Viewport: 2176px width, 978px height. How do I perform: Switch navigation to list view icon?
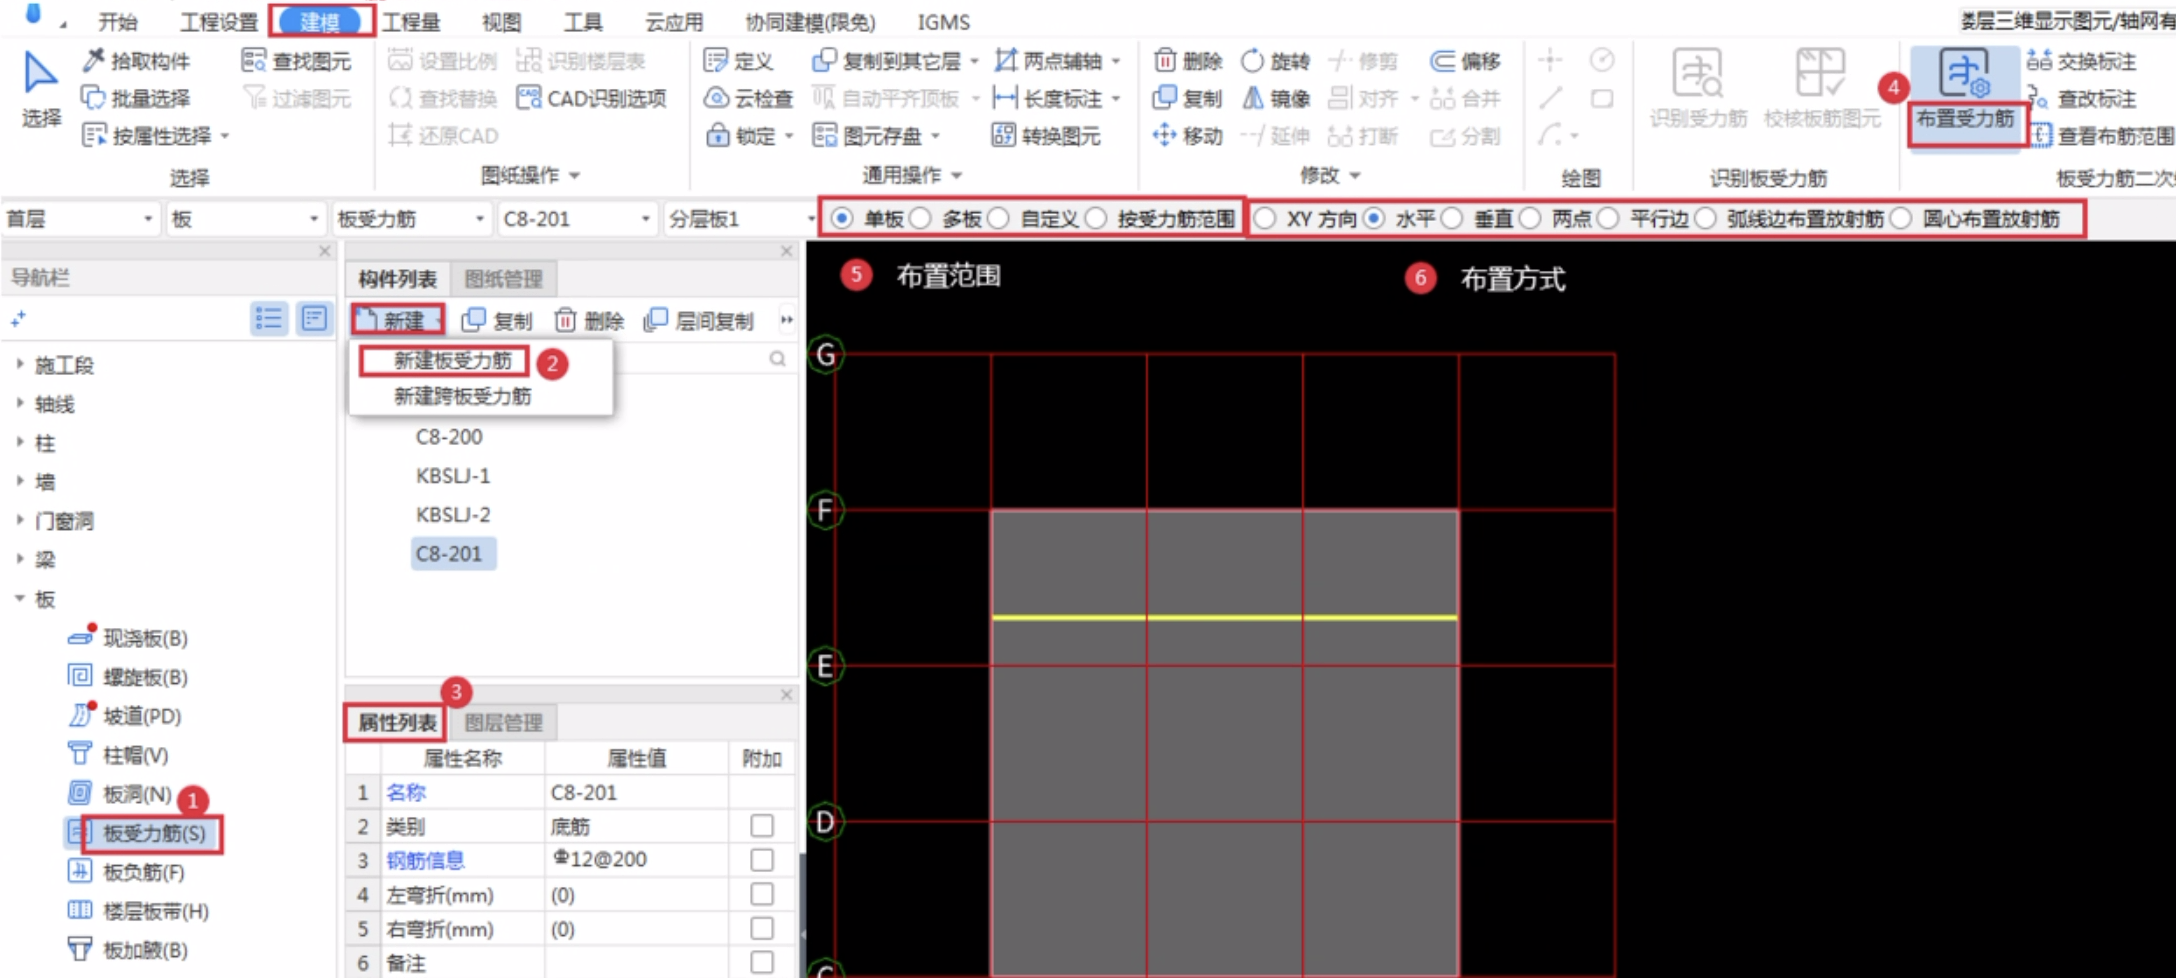coord(268,318)
